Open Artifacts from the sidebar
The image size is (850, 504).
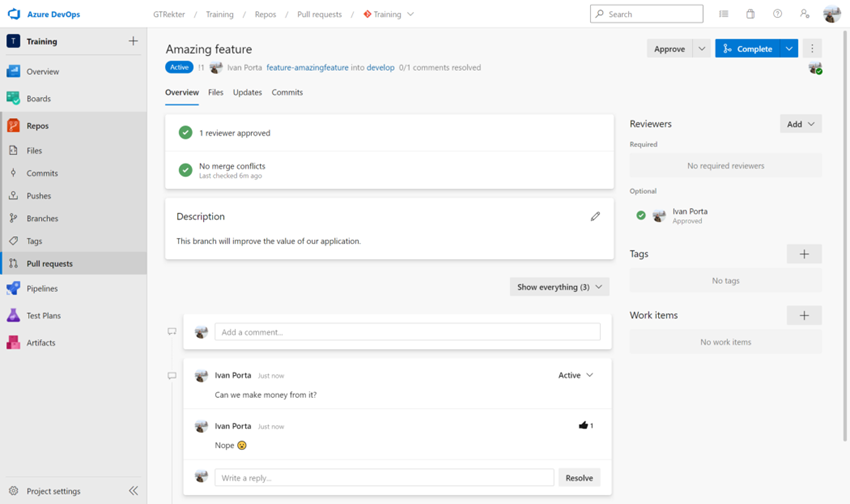click(41, 343)
